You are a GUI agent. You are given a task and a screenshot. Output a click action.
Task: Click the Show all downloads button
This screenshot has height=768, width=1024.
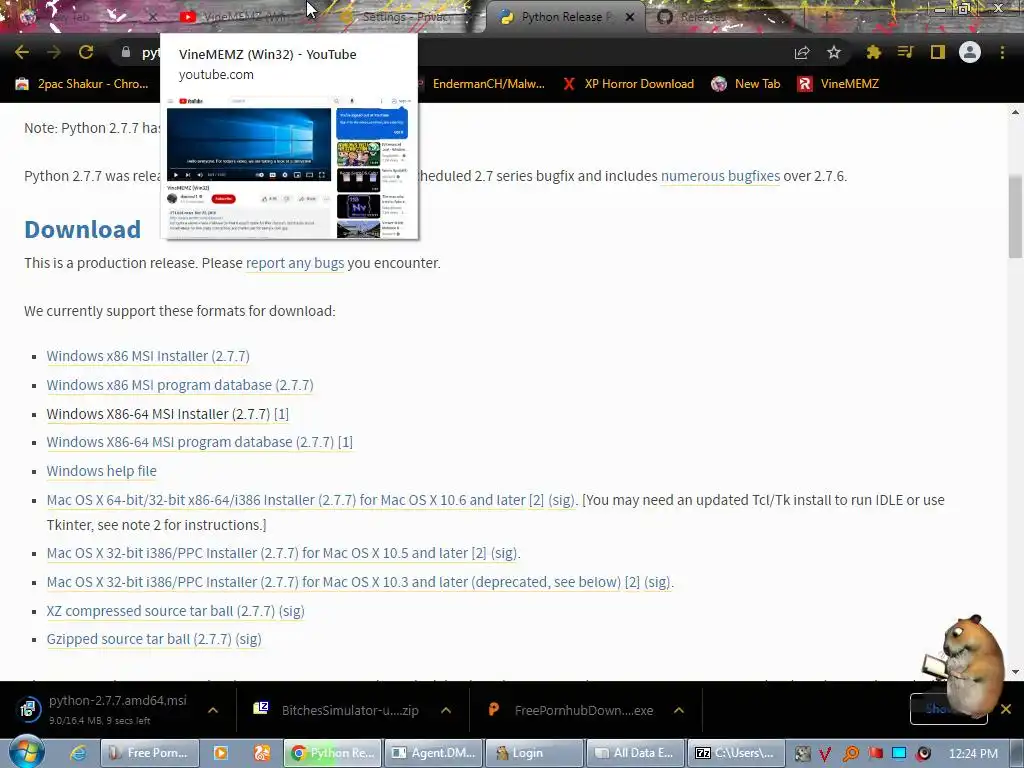[x=948, y=709]
